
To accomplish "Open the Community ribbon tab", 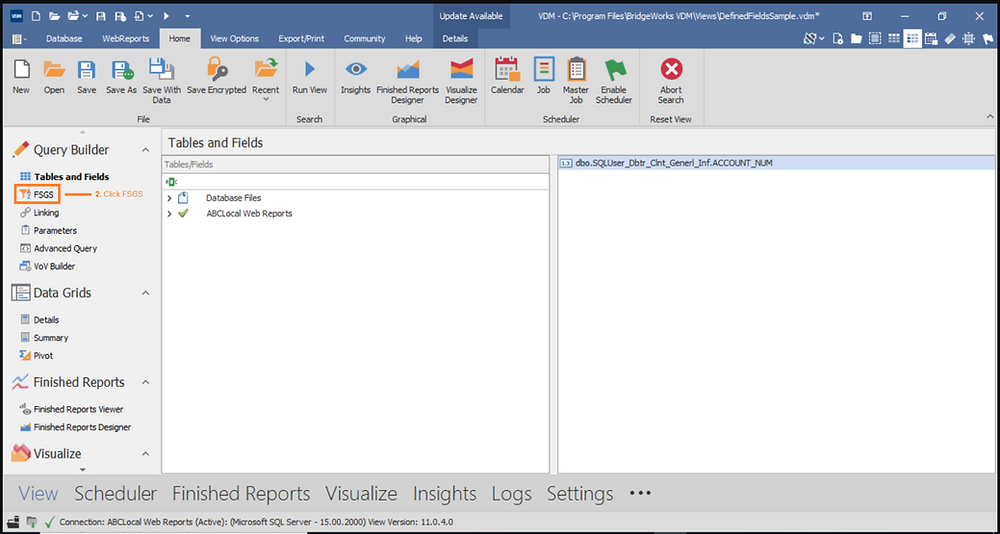I will pyautogui.click(x=364, y=38).
